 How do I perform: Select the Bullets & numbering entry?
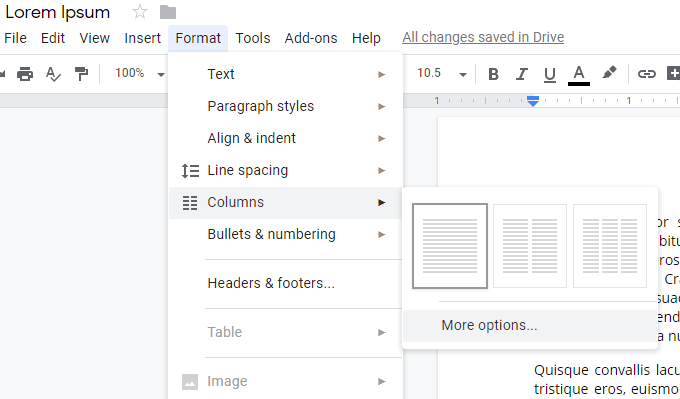pos(285,234)
